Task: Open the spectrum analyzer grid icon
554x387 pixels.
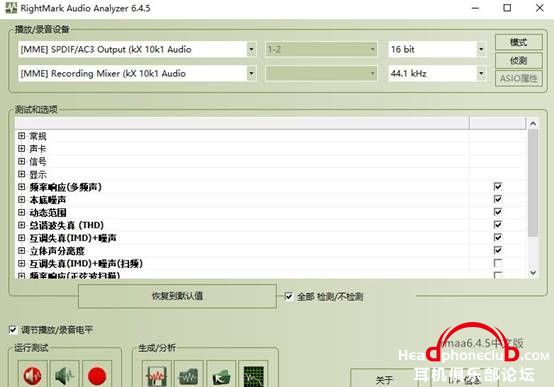Action: coord(253,375)
